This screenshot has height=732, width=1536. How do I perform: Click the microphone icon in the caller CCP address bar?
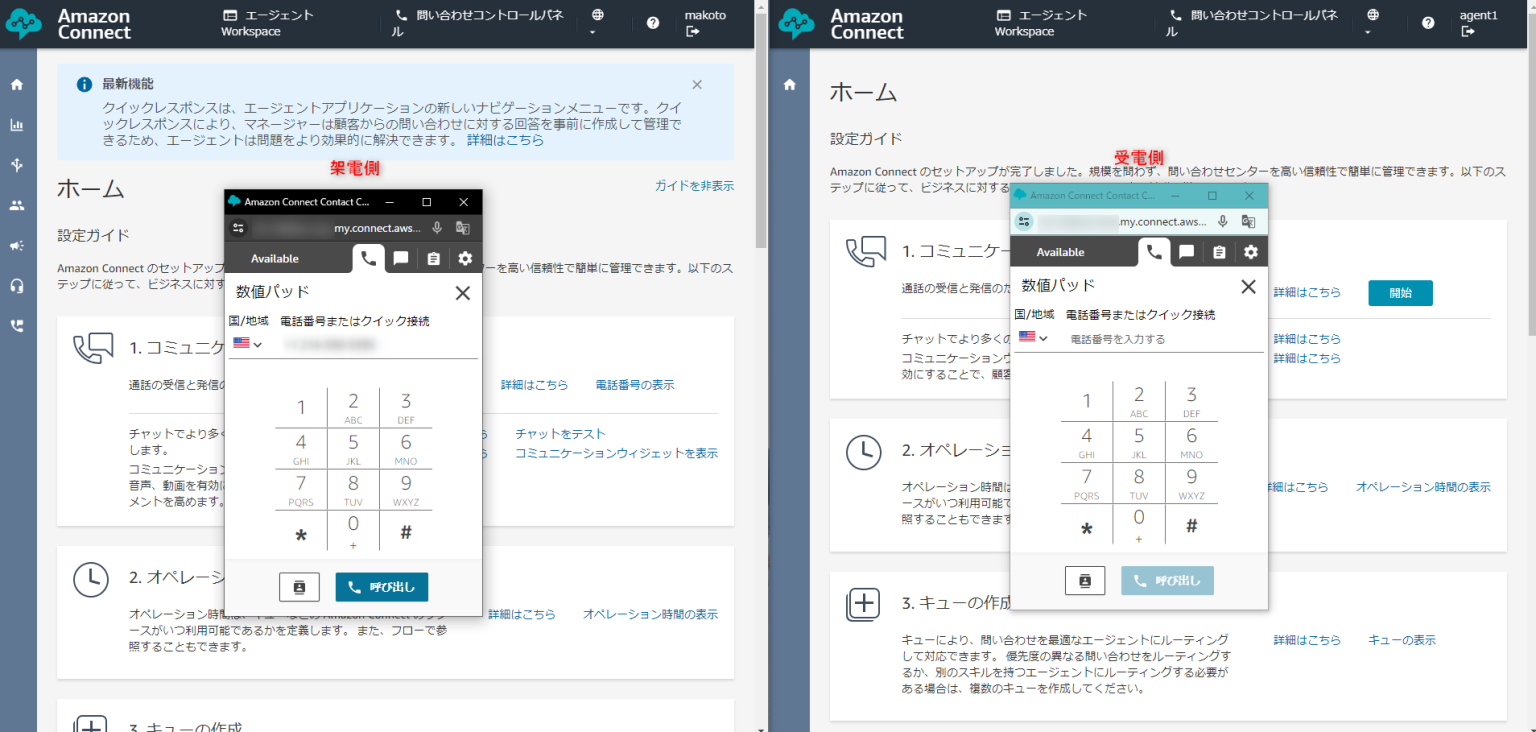pos(436,227)
